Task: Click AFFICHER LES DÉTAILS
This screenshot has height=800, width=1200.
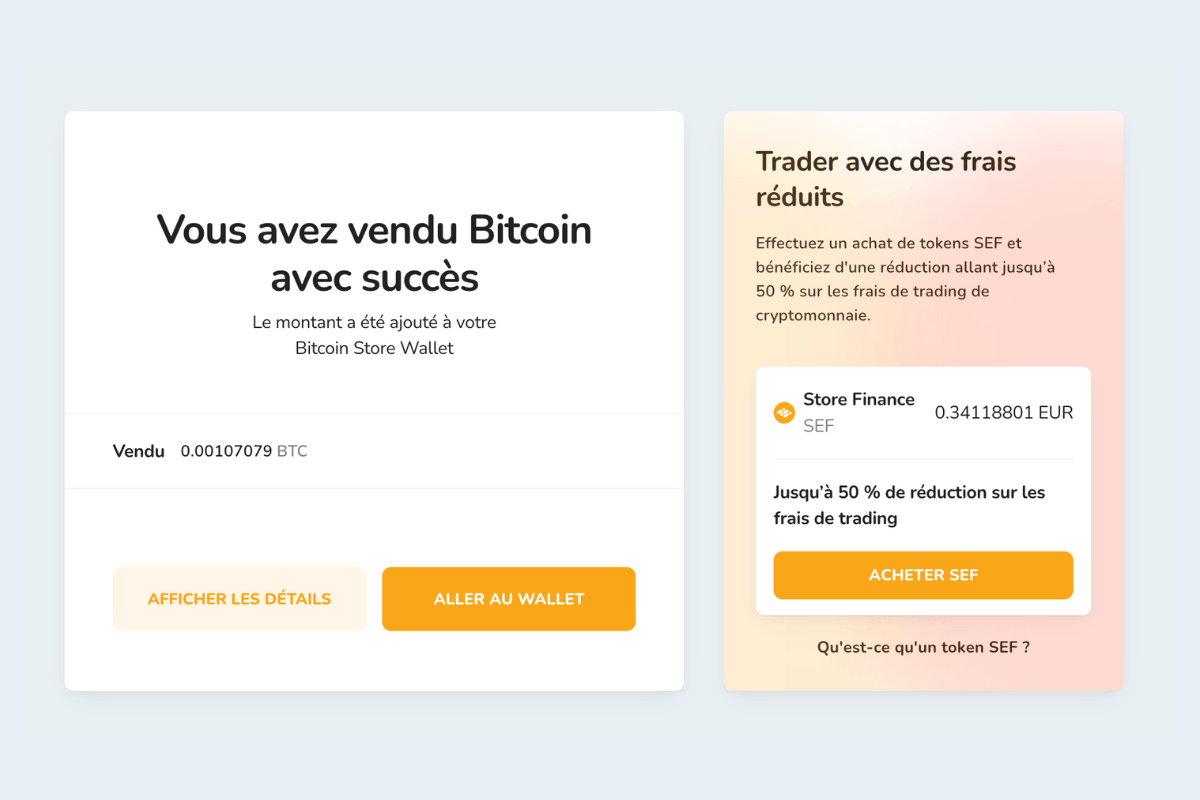Action: 239,598
